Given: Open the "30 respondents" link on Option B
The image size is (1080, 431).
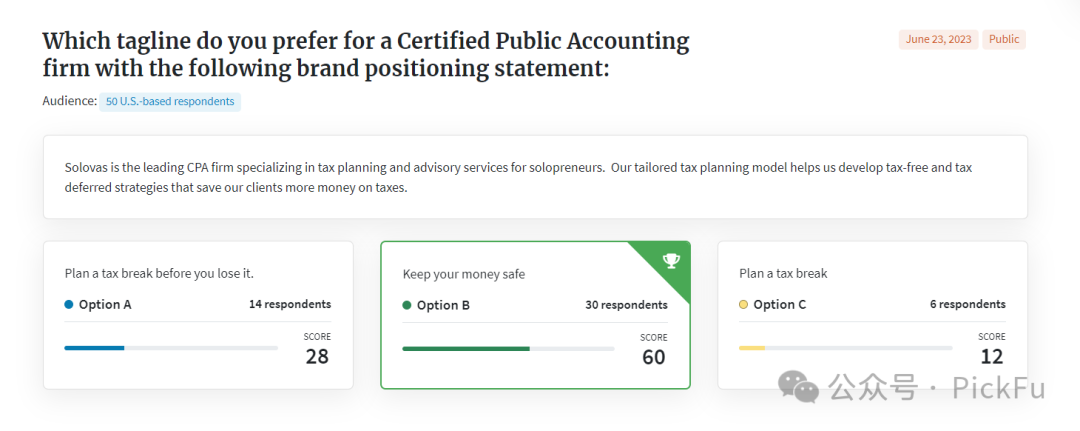Looking at the screenshot, I should (626, 305).
